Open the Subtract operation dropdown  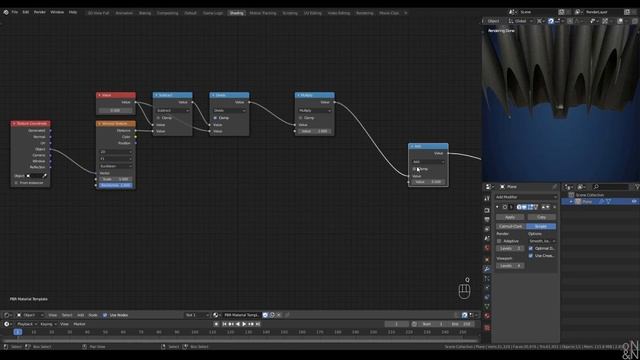[173, 111]
